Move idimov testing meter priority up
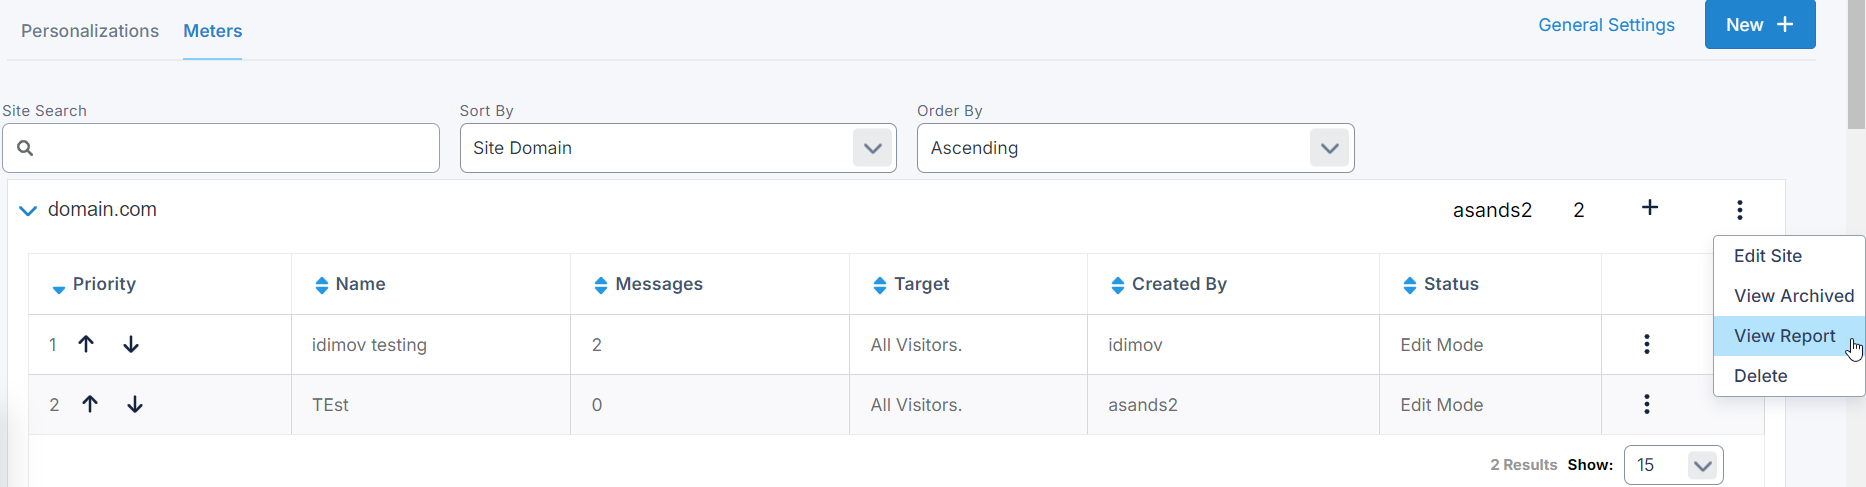Image resolution: width=1866 pixels, height=487 pixels. (86, 344)
